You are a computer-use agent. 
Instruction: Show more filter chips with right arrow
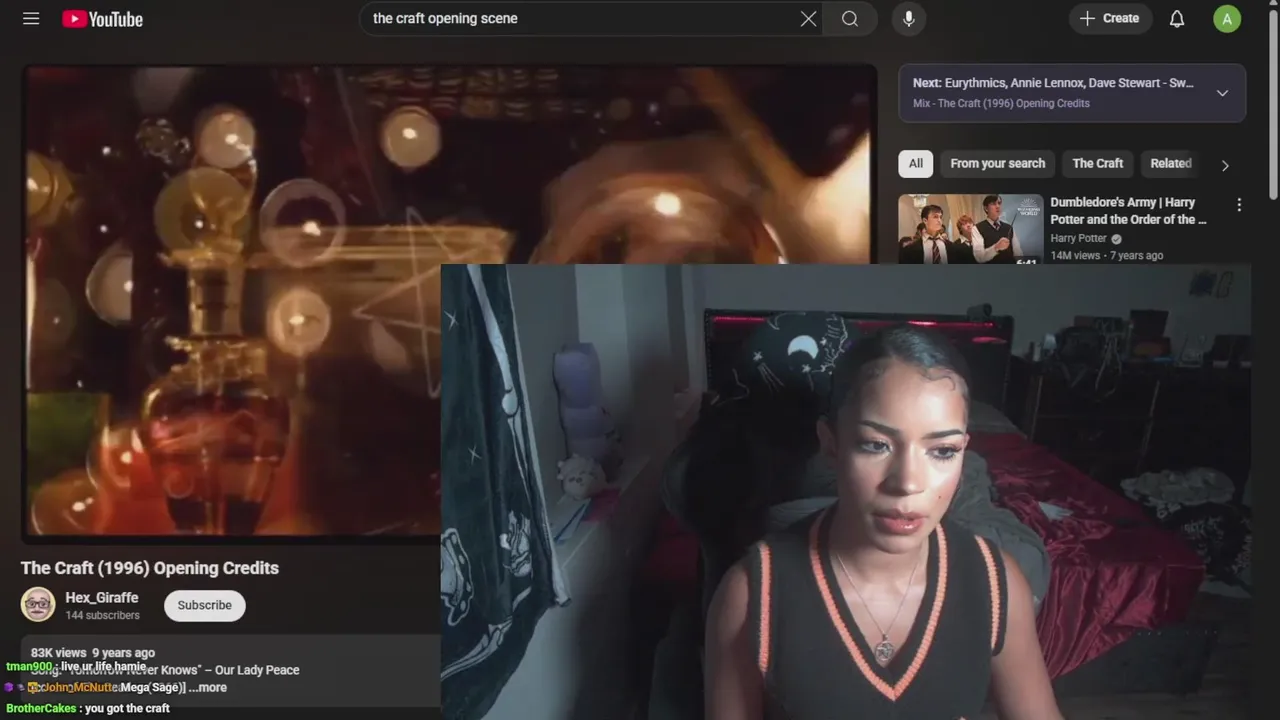pyautogui.click(x=1225, y=165)
